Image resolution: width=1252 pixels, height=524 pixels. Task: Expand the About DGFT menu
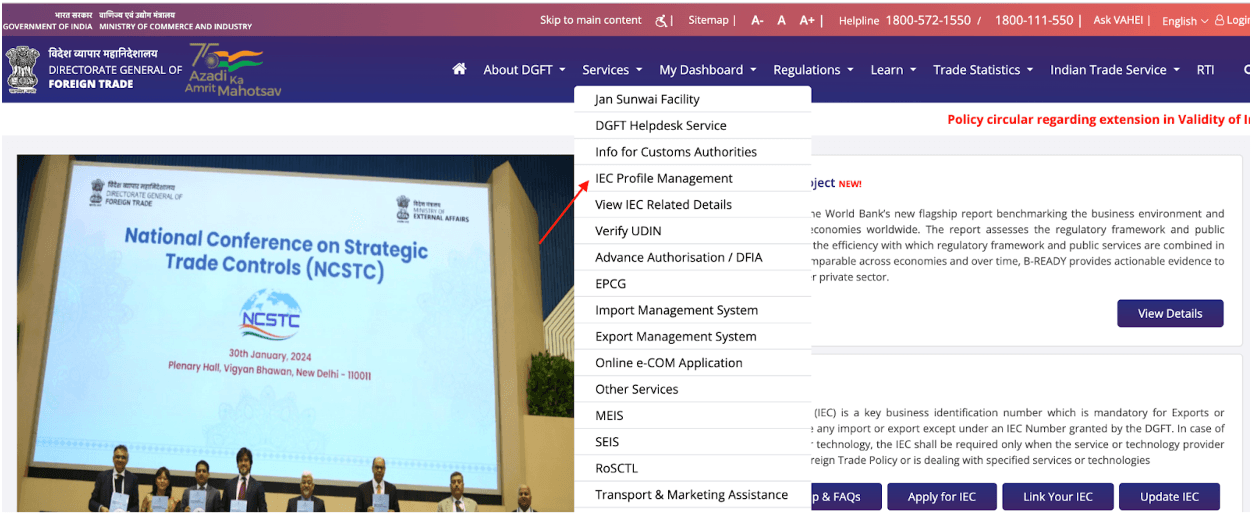click(x=524, y=70)
